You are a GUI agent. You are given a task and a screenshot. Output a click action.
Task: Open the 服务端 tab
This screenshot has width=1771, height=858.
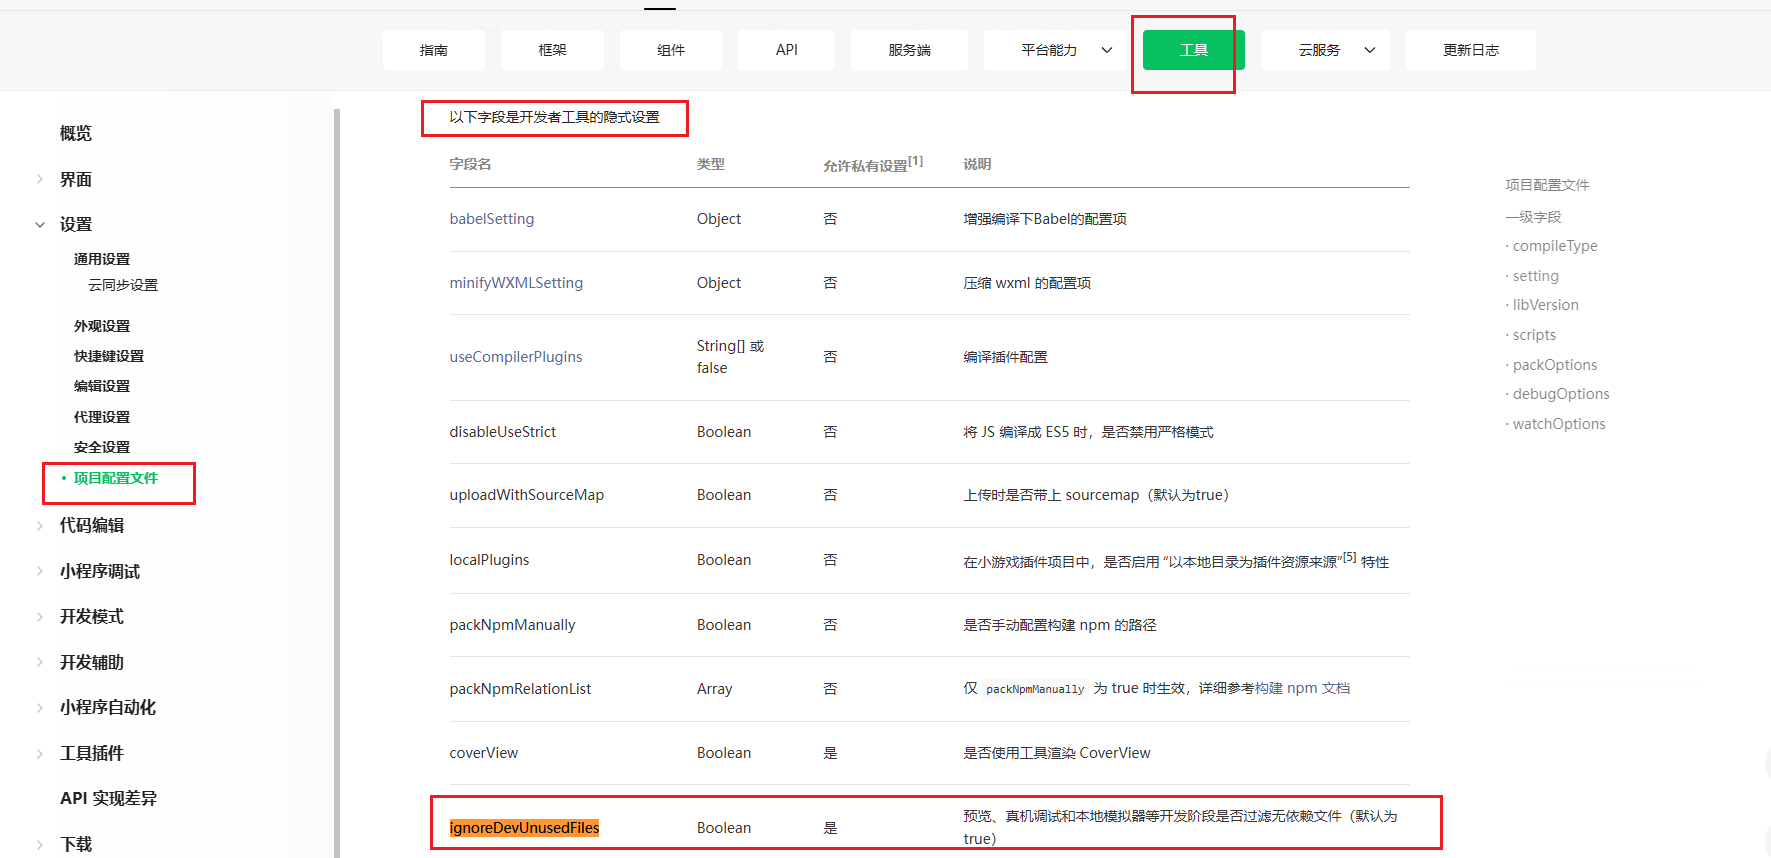click(909, 50)
